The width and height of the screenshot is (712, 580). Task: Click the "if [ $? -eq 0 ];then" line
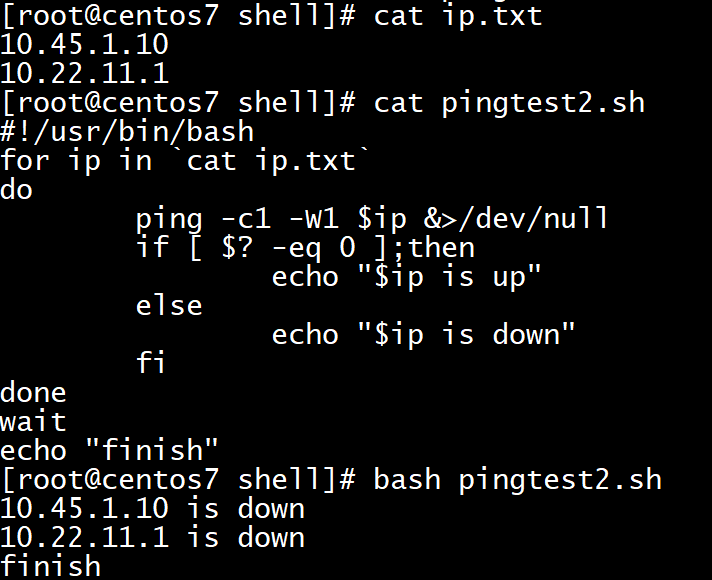coord(305,248)
